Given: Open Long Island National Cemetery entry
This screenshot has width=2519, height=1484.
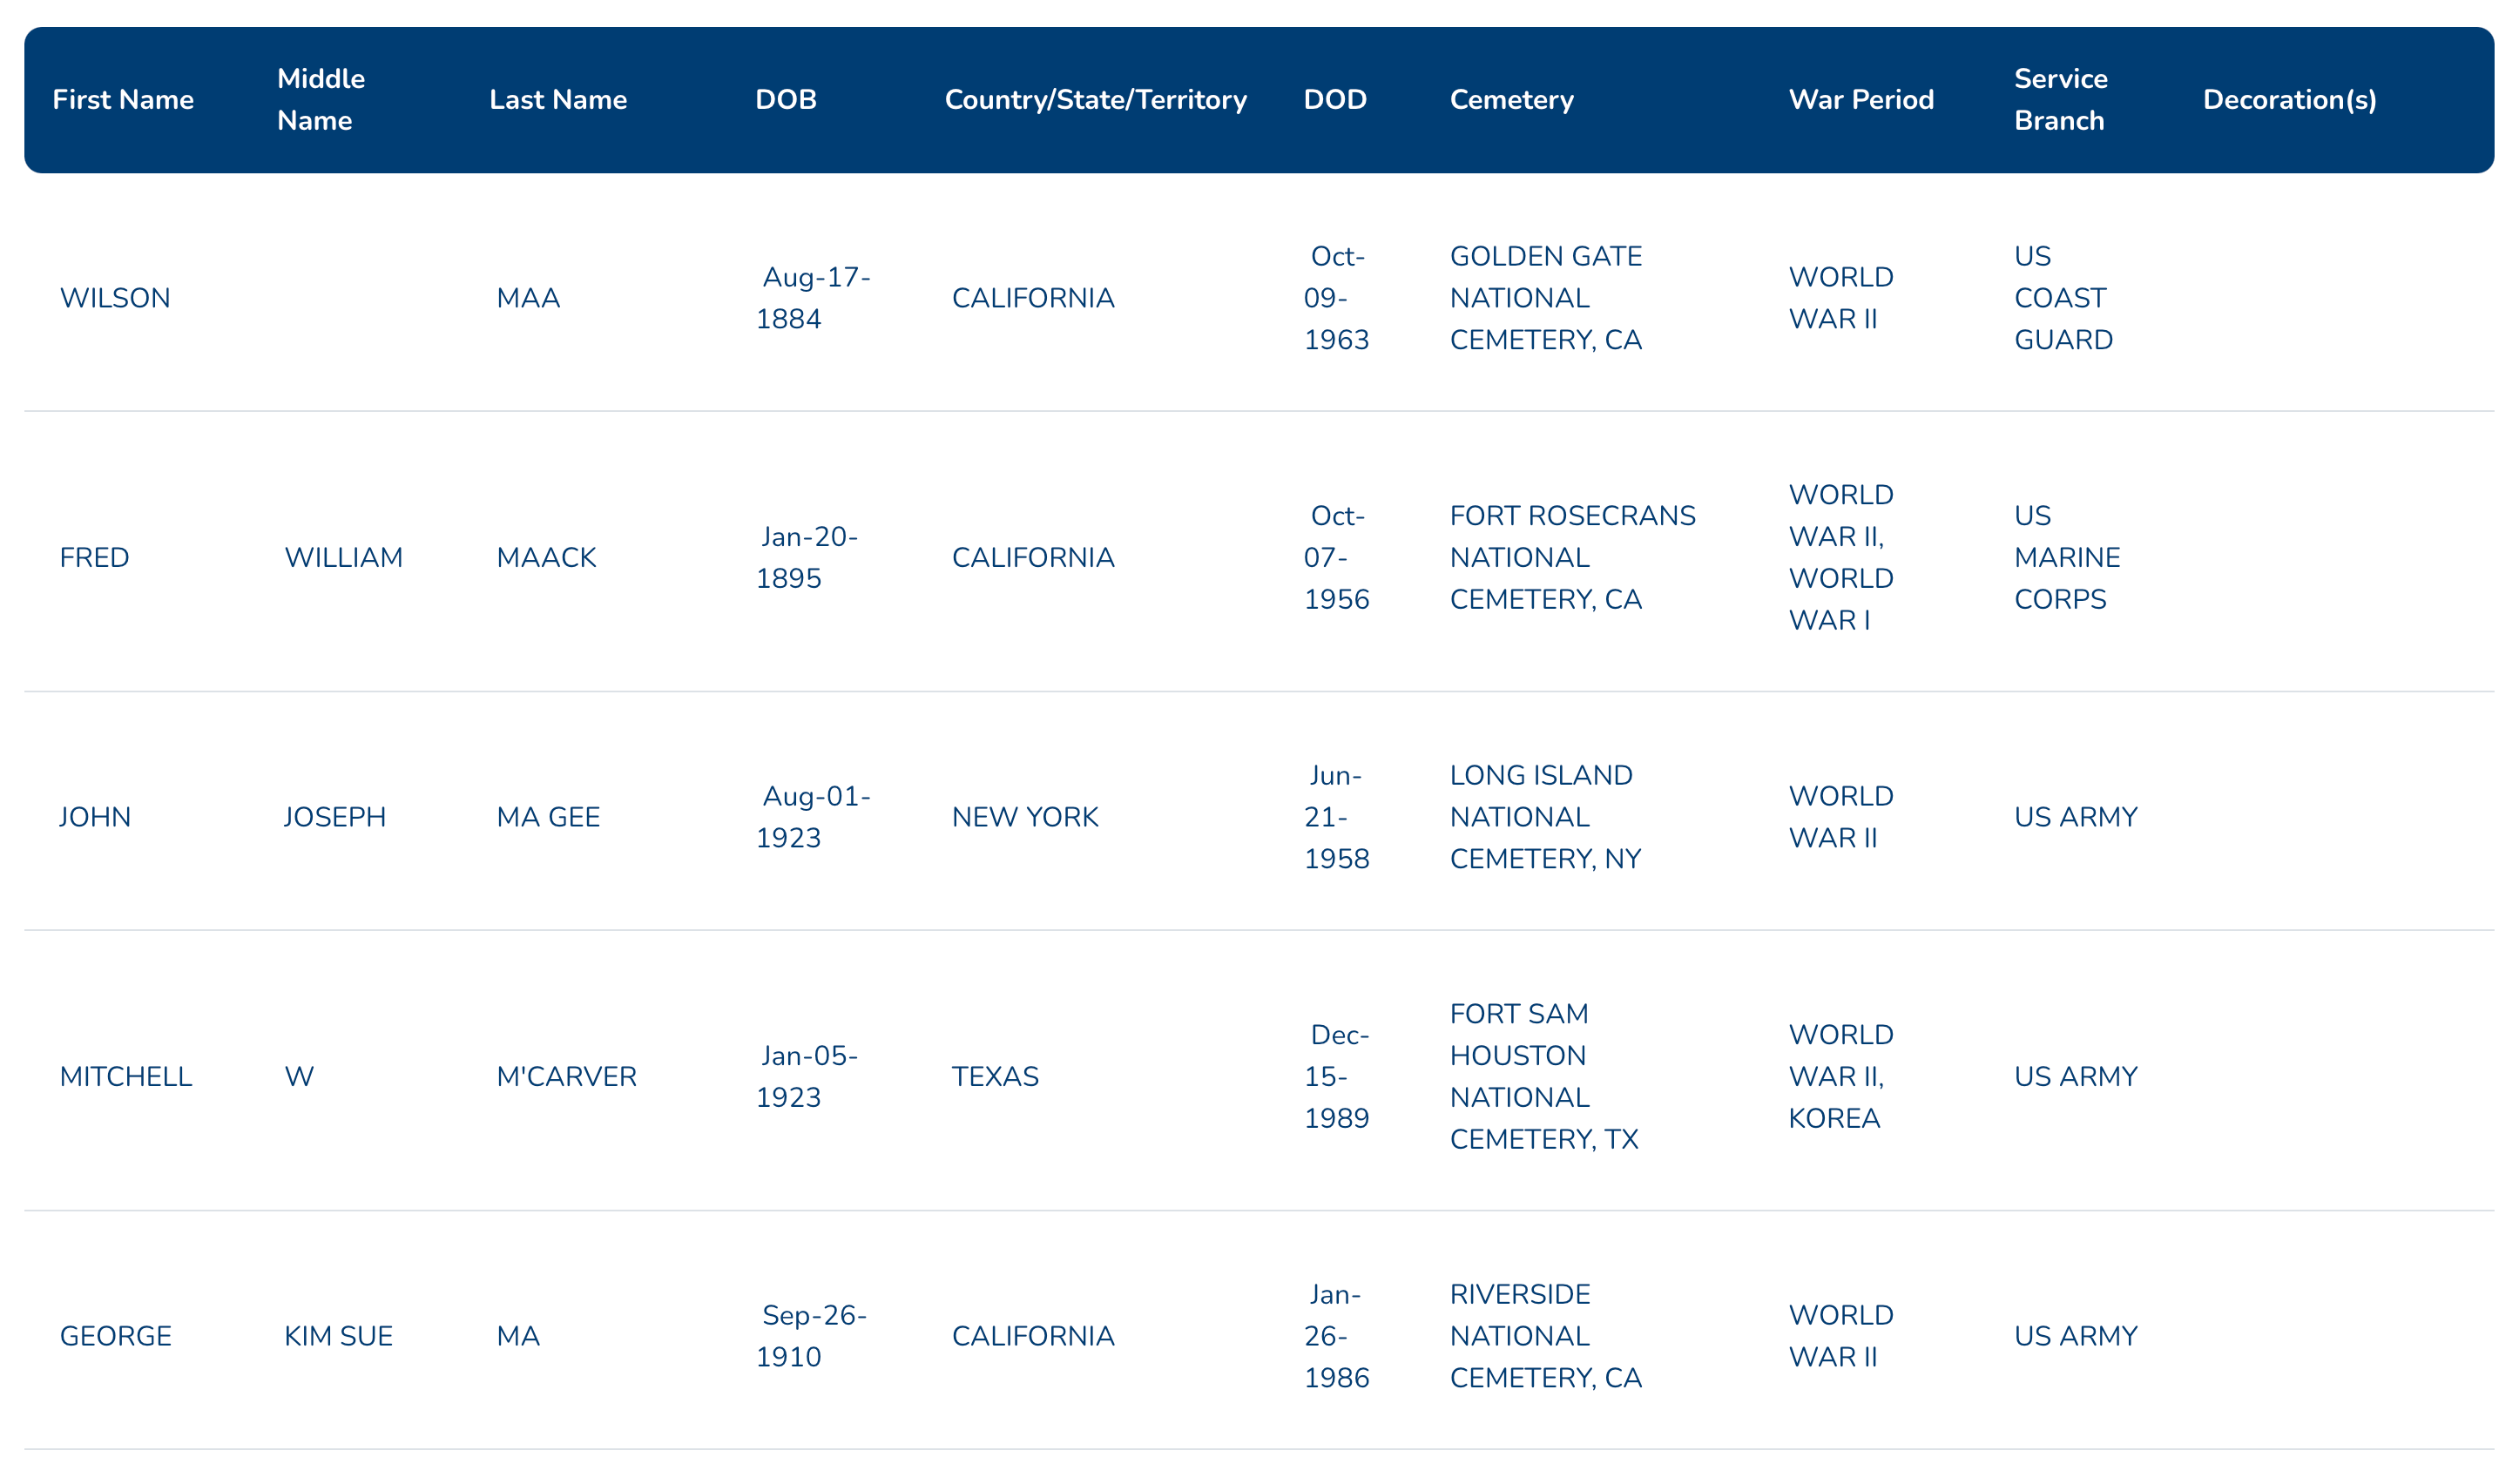Looking at the screenshot, I should click(1545, 817).
